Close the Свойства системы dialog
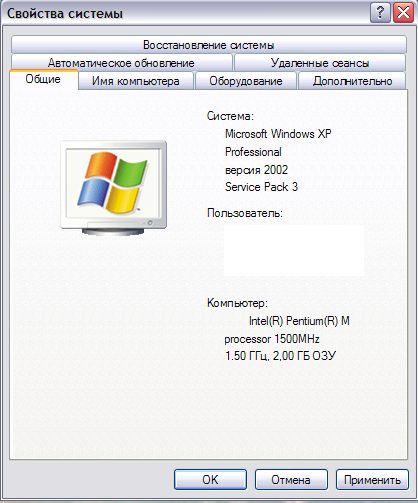 (403, 13)
